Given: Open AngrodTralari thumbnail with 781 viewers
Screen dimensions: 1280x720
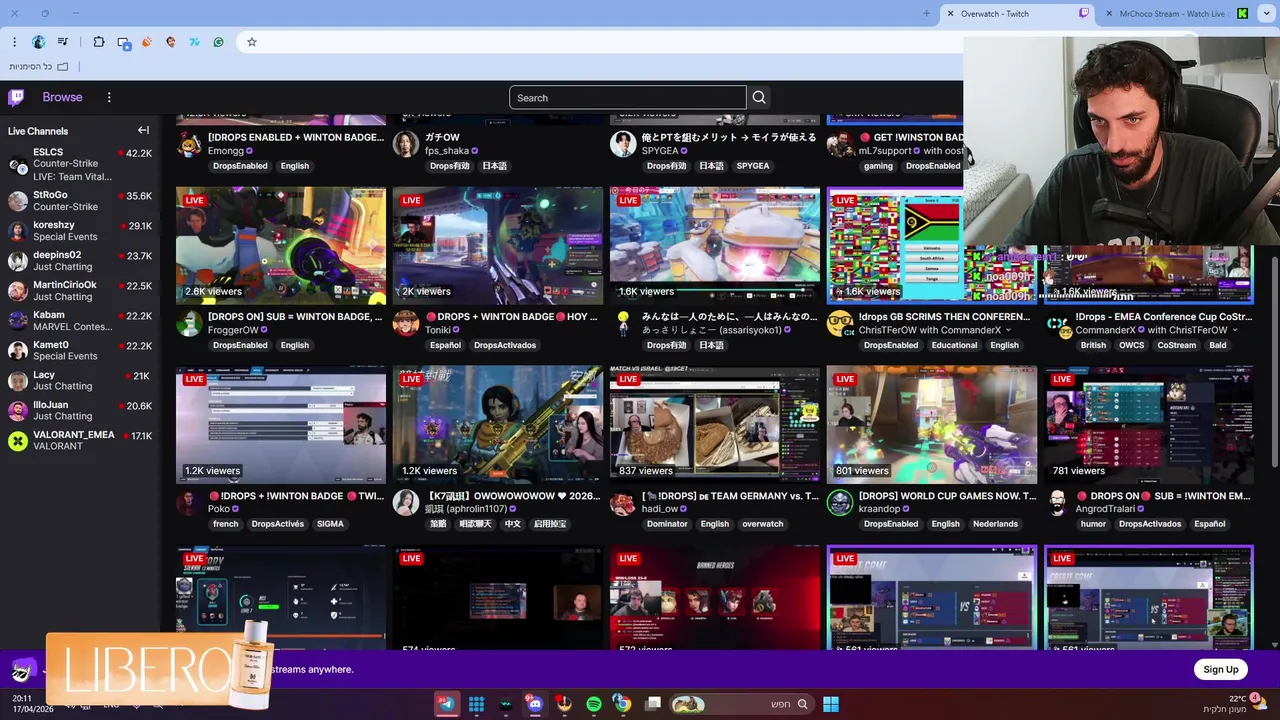Looking at the screenshot, I should [1149, 424].
